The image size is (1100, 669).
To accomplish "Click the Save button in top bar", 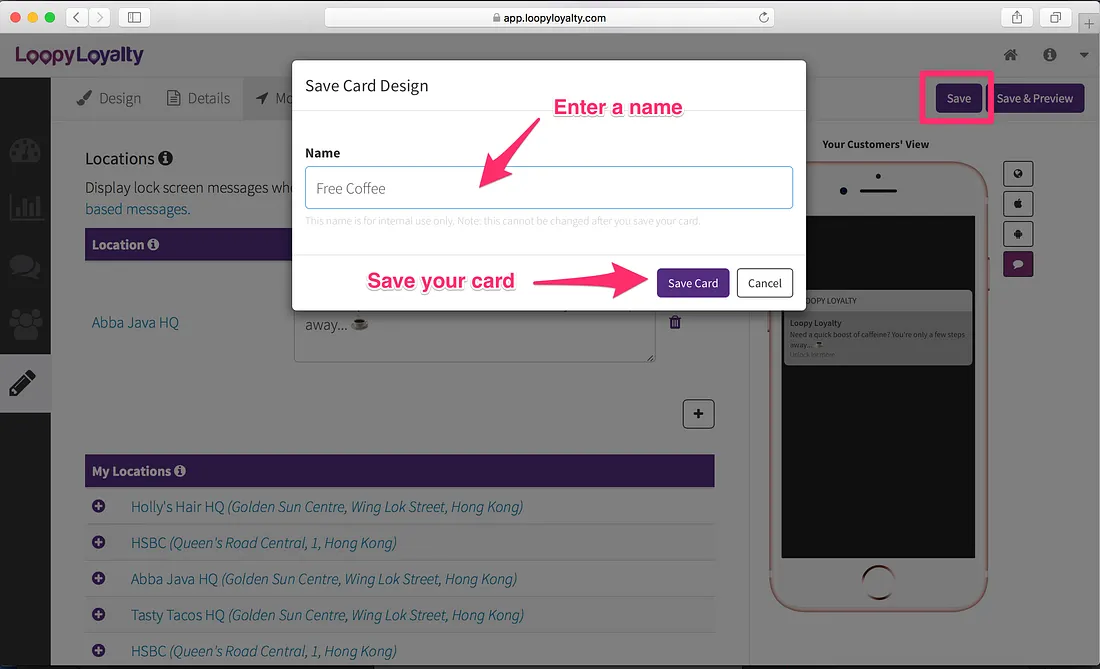I will [958, 98].
